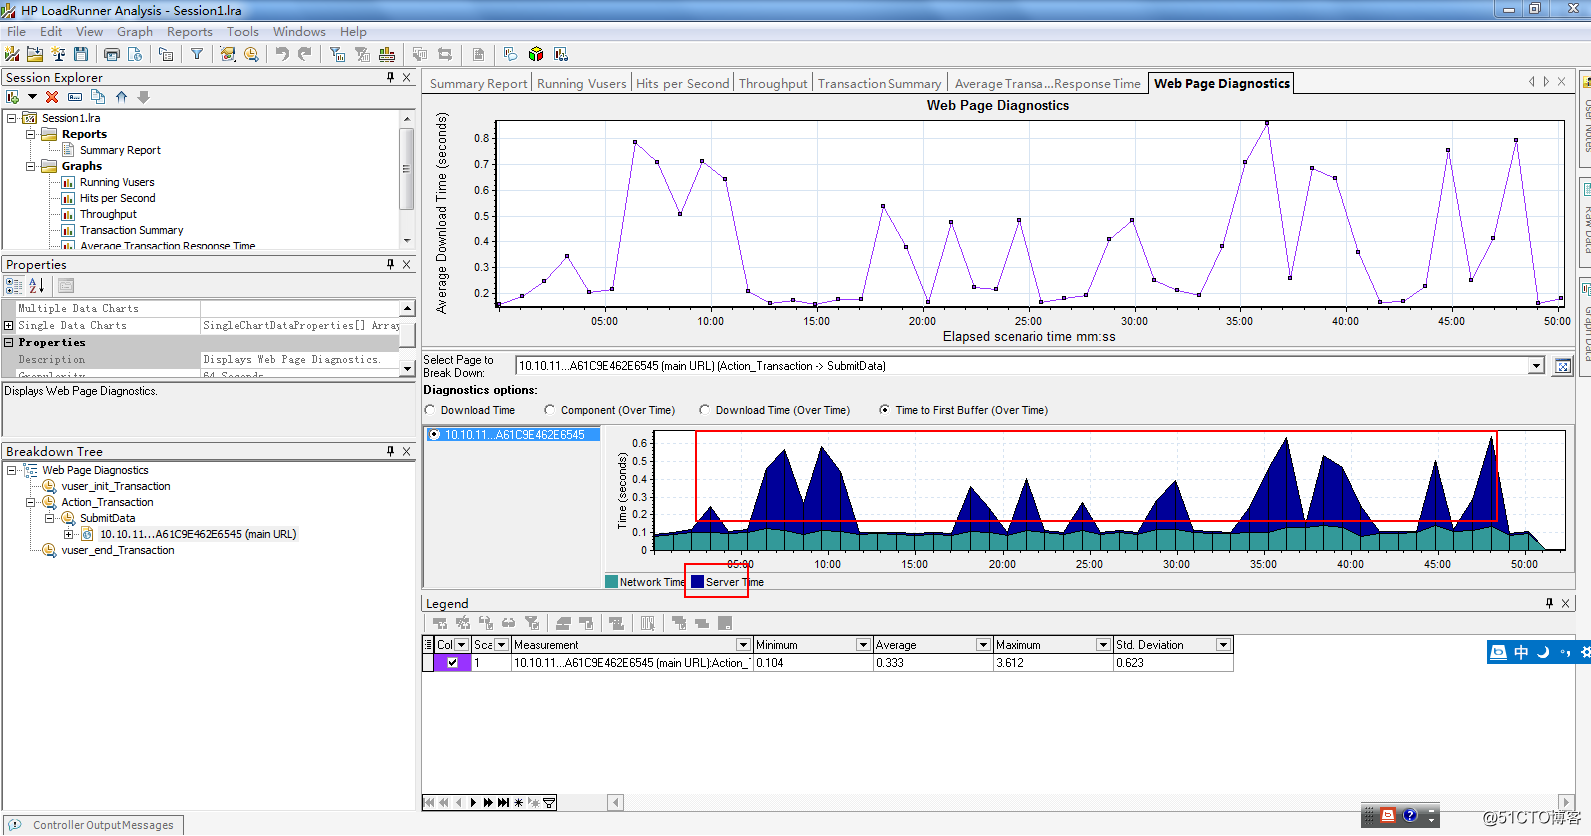
Task: Open the Select Page to Break Down dropdown
Action: click(x=1536, y=366)
